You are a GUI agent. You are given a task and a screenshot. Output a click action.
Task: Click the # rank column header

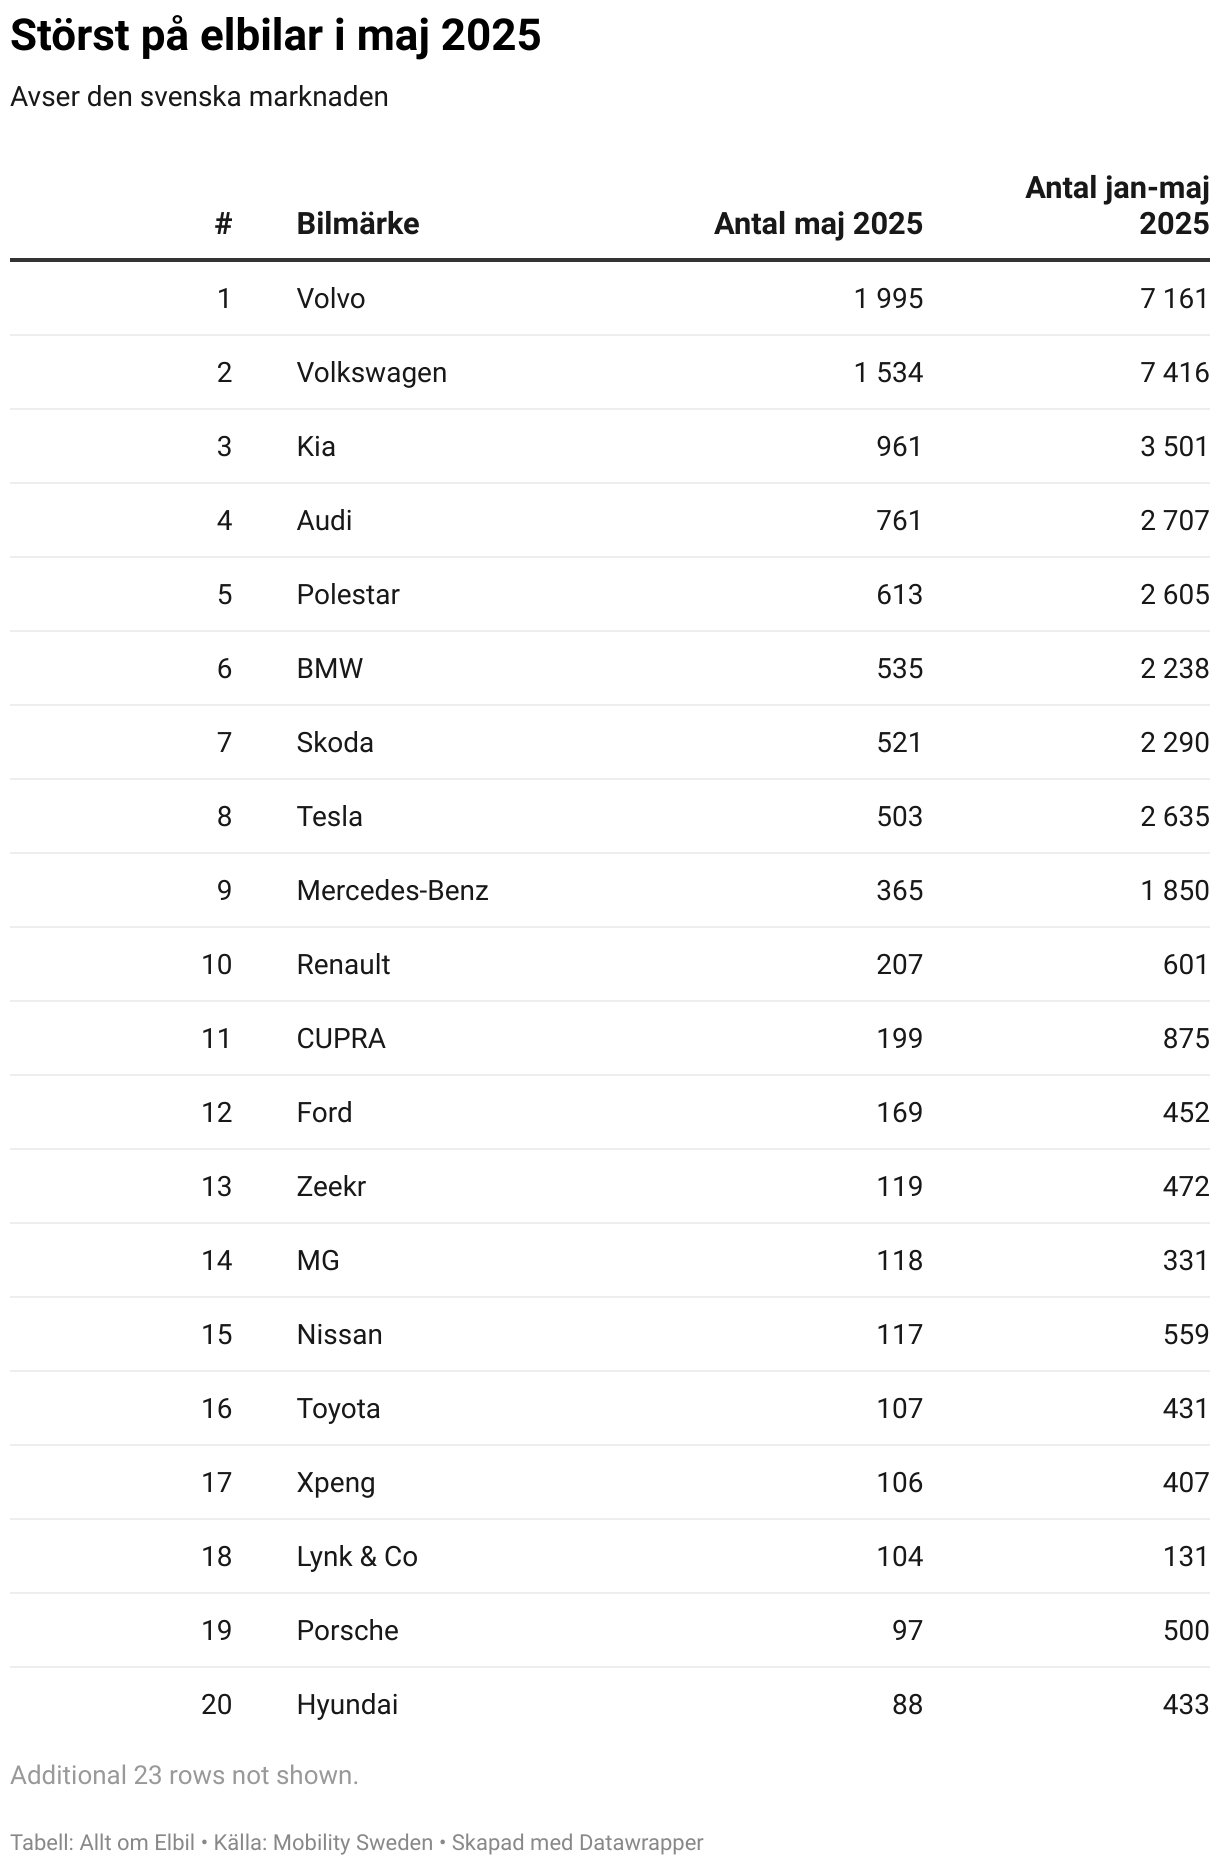[x=223, y=223]
